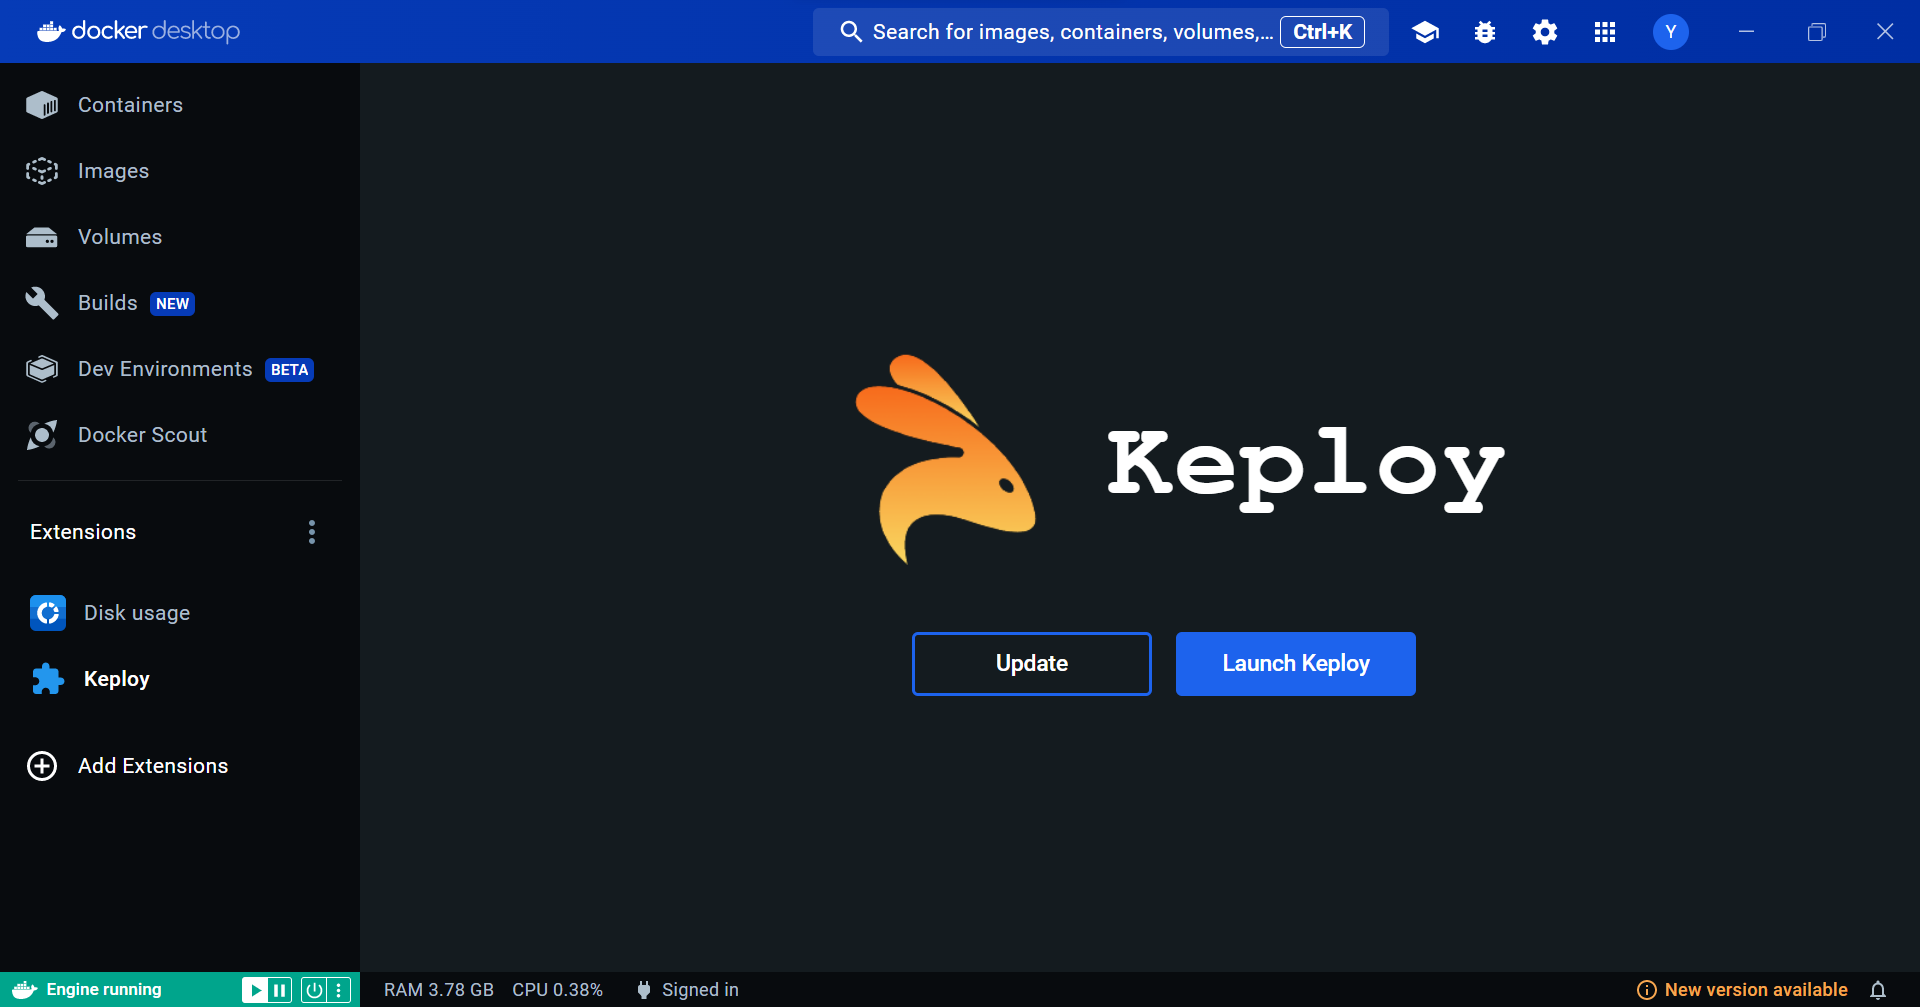Click the Add Extensions label

pyautogui.click(x=153, y=766)
